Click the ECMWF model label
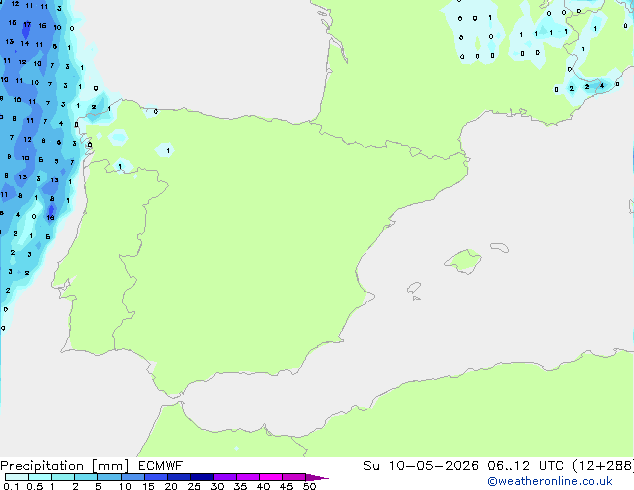The height and width of the screenshot is (490, 634). tap(161, 466)
